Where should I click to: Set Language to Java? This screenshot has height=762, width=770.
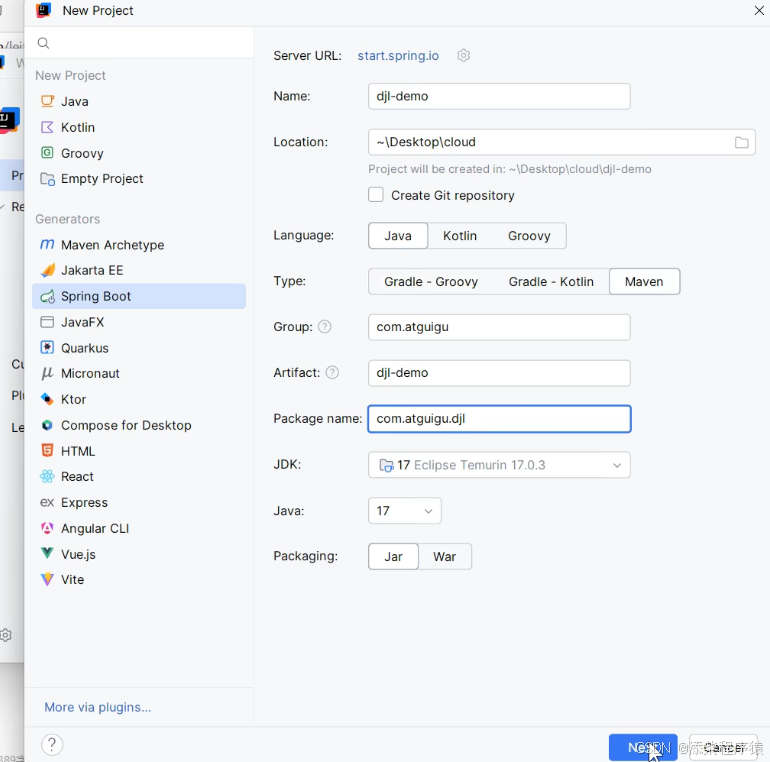398,236
